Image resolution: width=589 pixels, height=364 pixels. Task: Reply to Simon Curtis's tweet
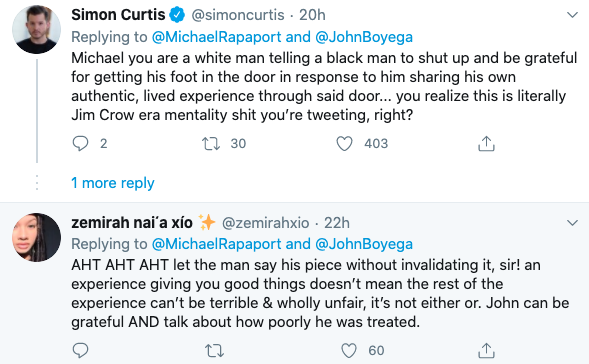pos(80,143)
